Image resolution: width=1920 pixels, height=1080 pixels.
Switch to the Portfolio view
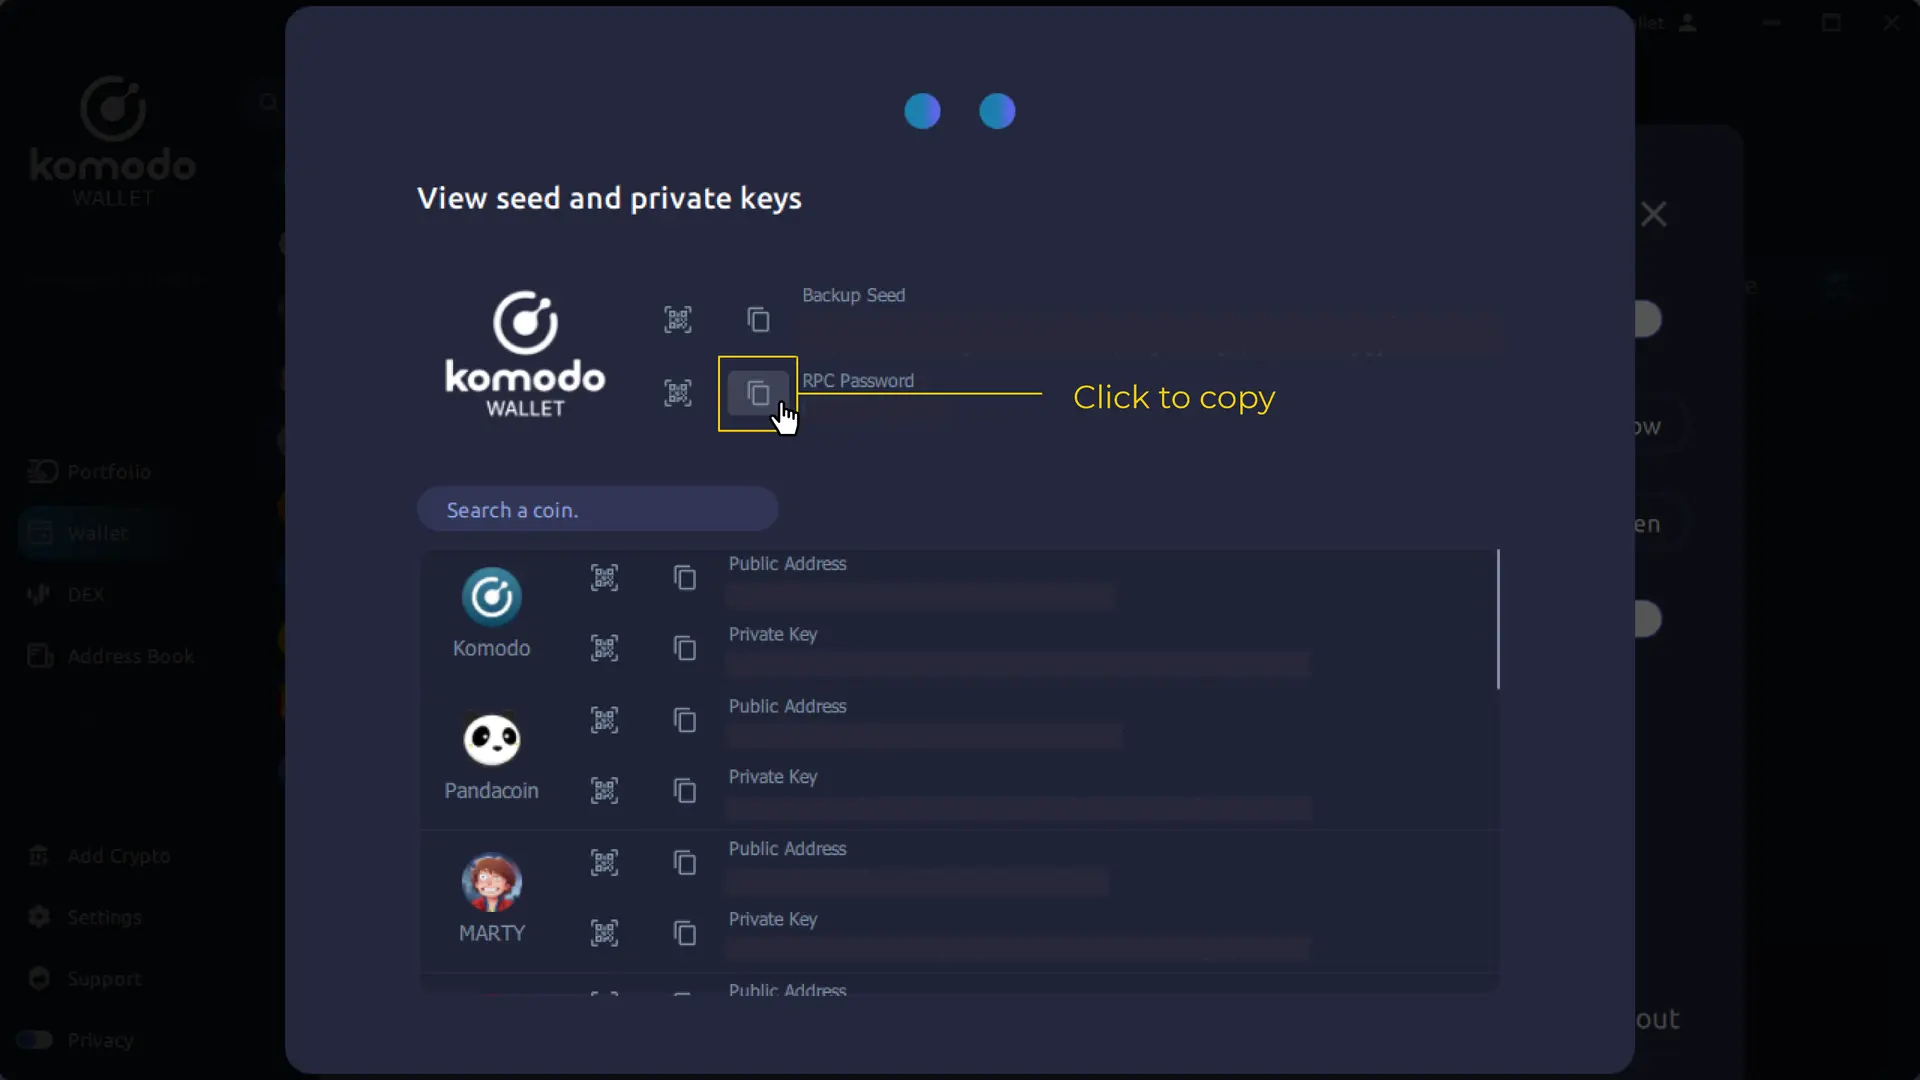pyautogui.click(x=105, y=472)
